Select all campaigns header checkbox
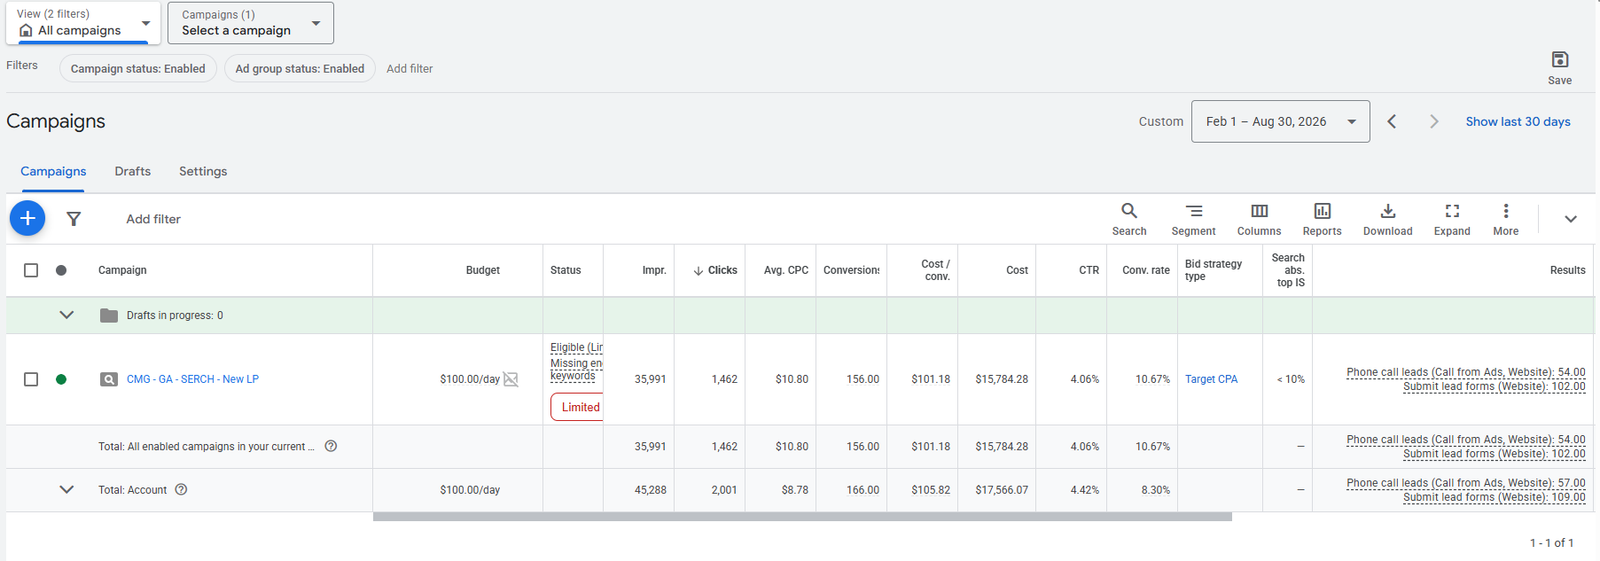The height and width of the screenshot is (561, 1600). coord(31,270)
